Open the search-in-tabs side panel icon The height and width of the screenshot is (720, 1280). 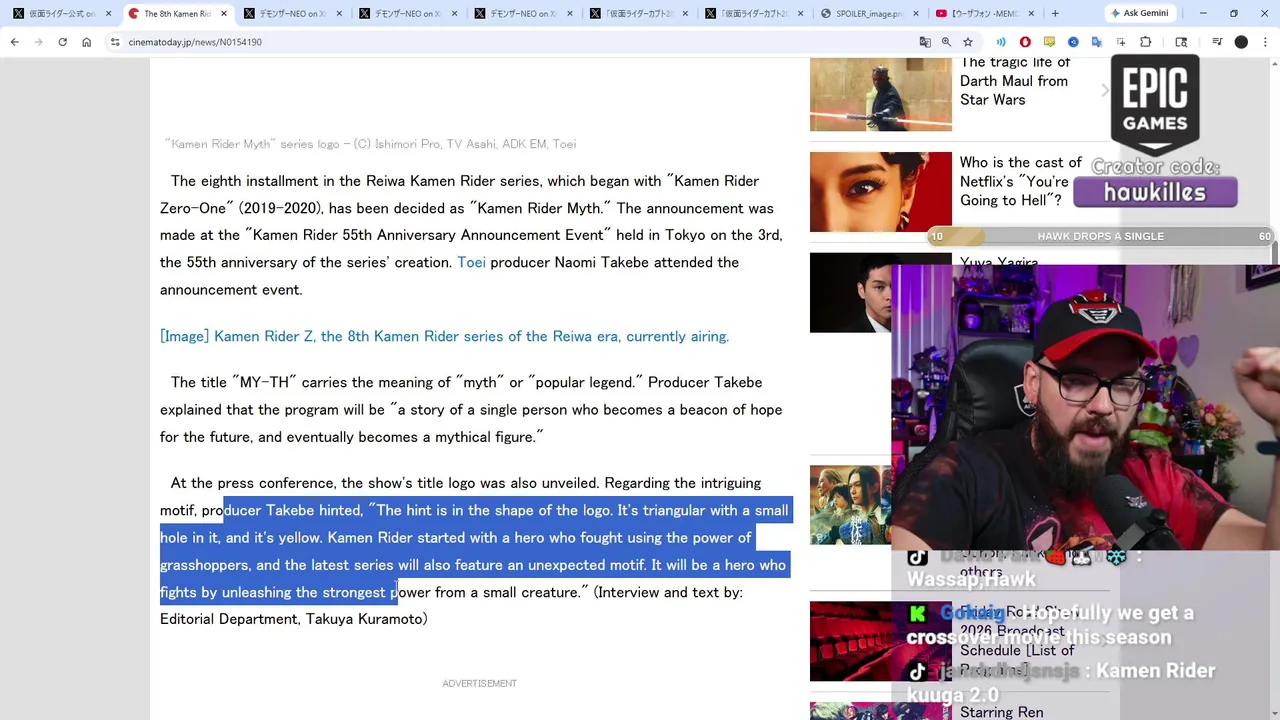pyautogui.click(x=1181, y=42)
